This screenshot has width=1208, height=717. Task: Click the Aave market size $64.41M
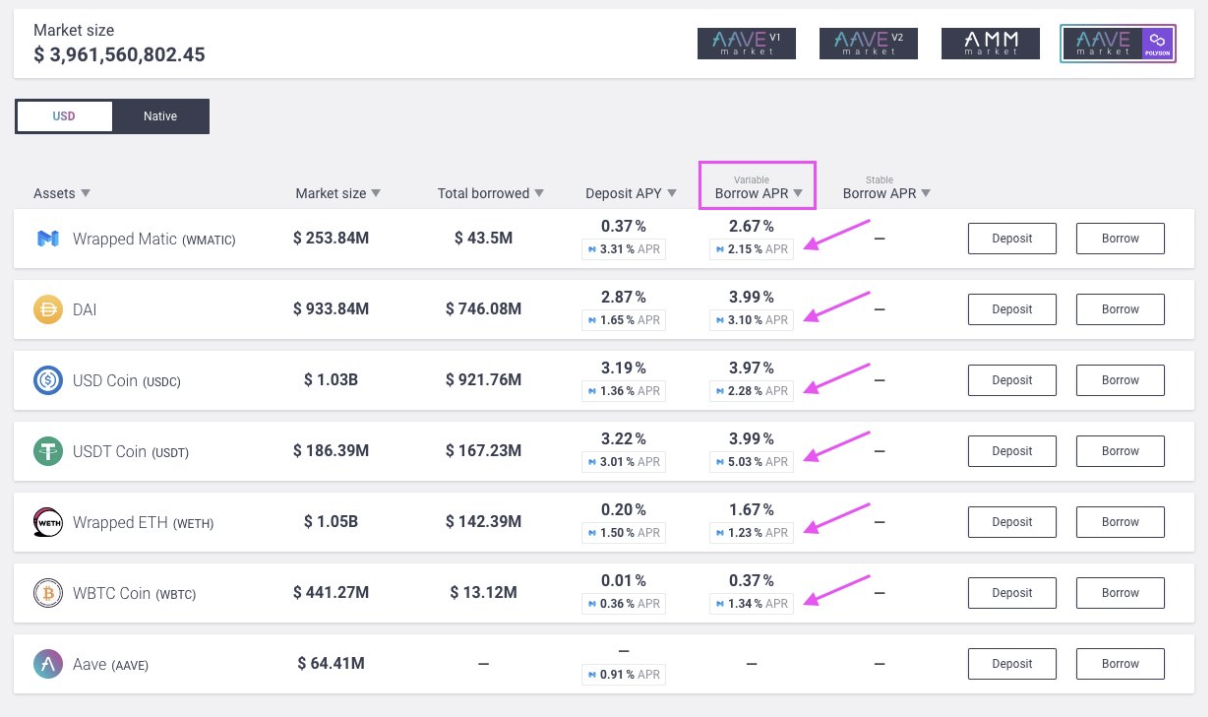pyautogui.click(x=331, y=664)
